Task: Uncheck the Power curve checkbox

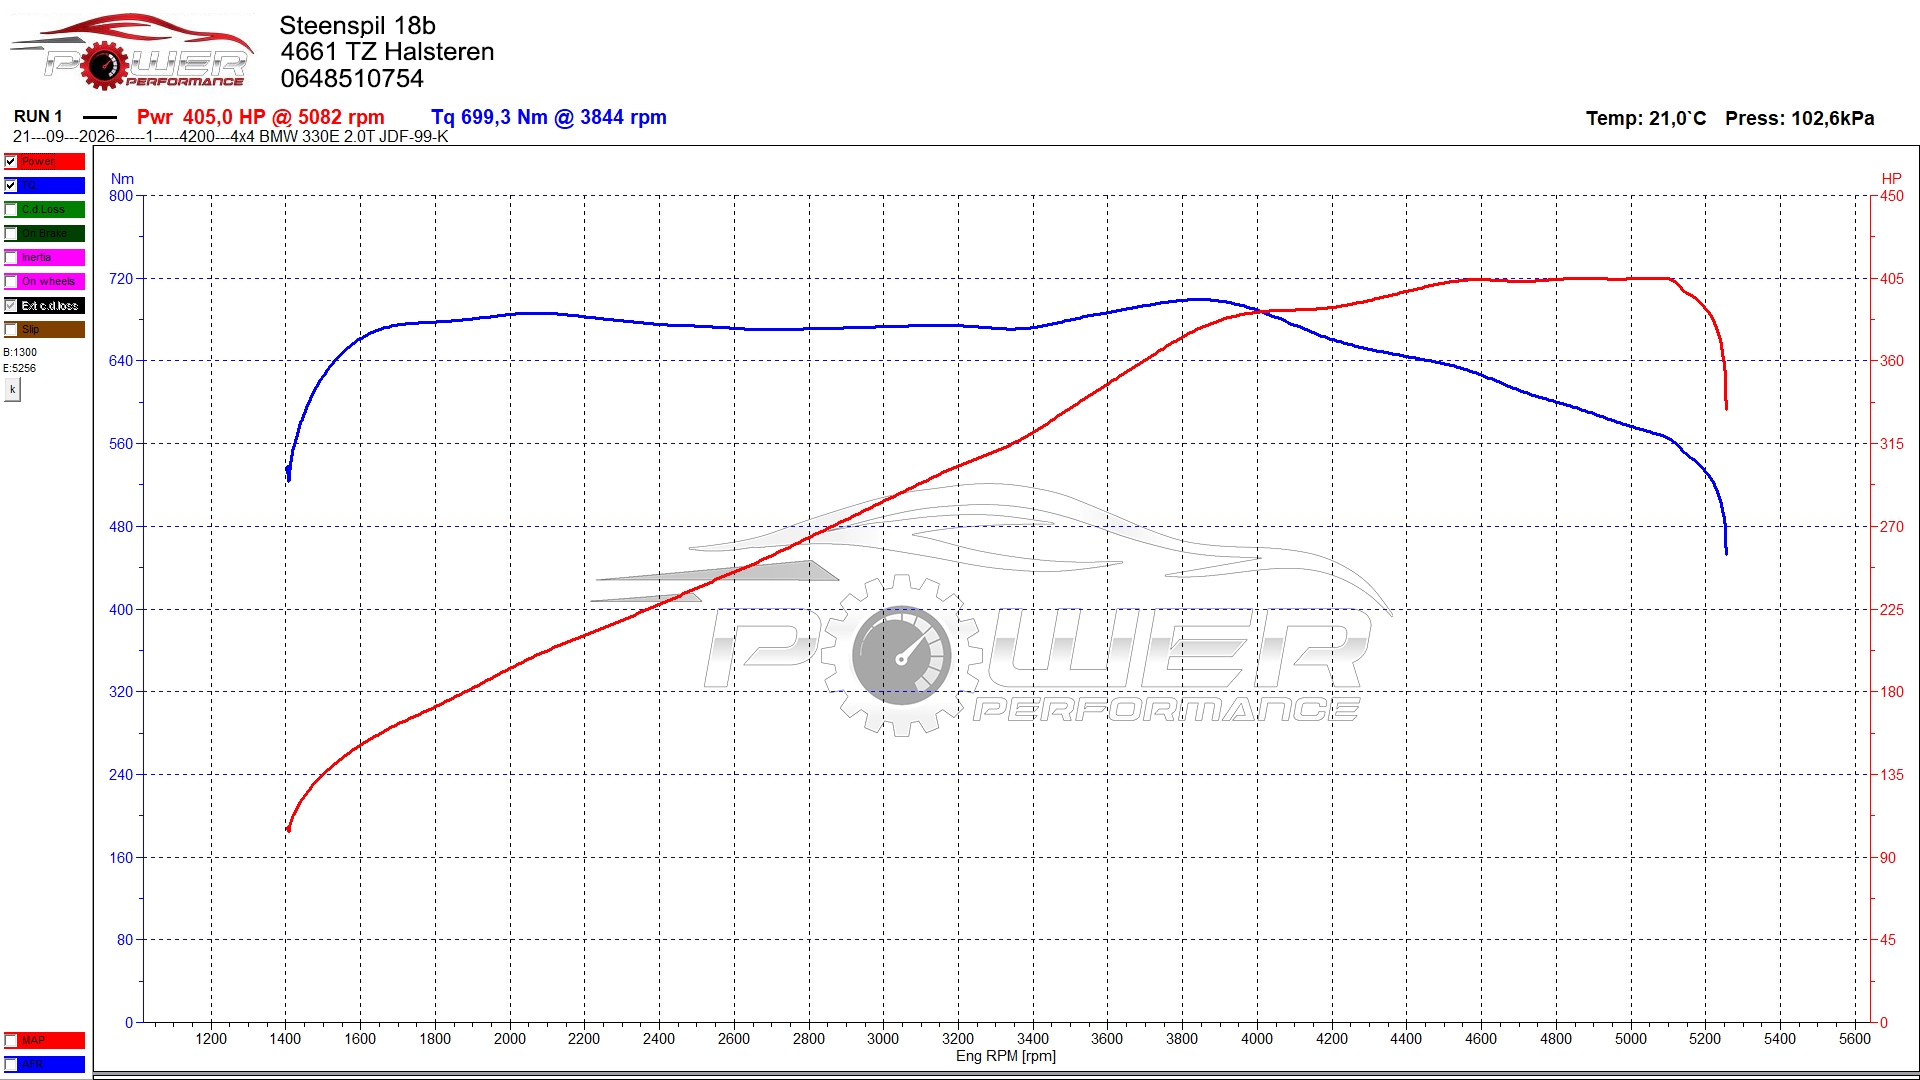Action: (x=11, y=161)
